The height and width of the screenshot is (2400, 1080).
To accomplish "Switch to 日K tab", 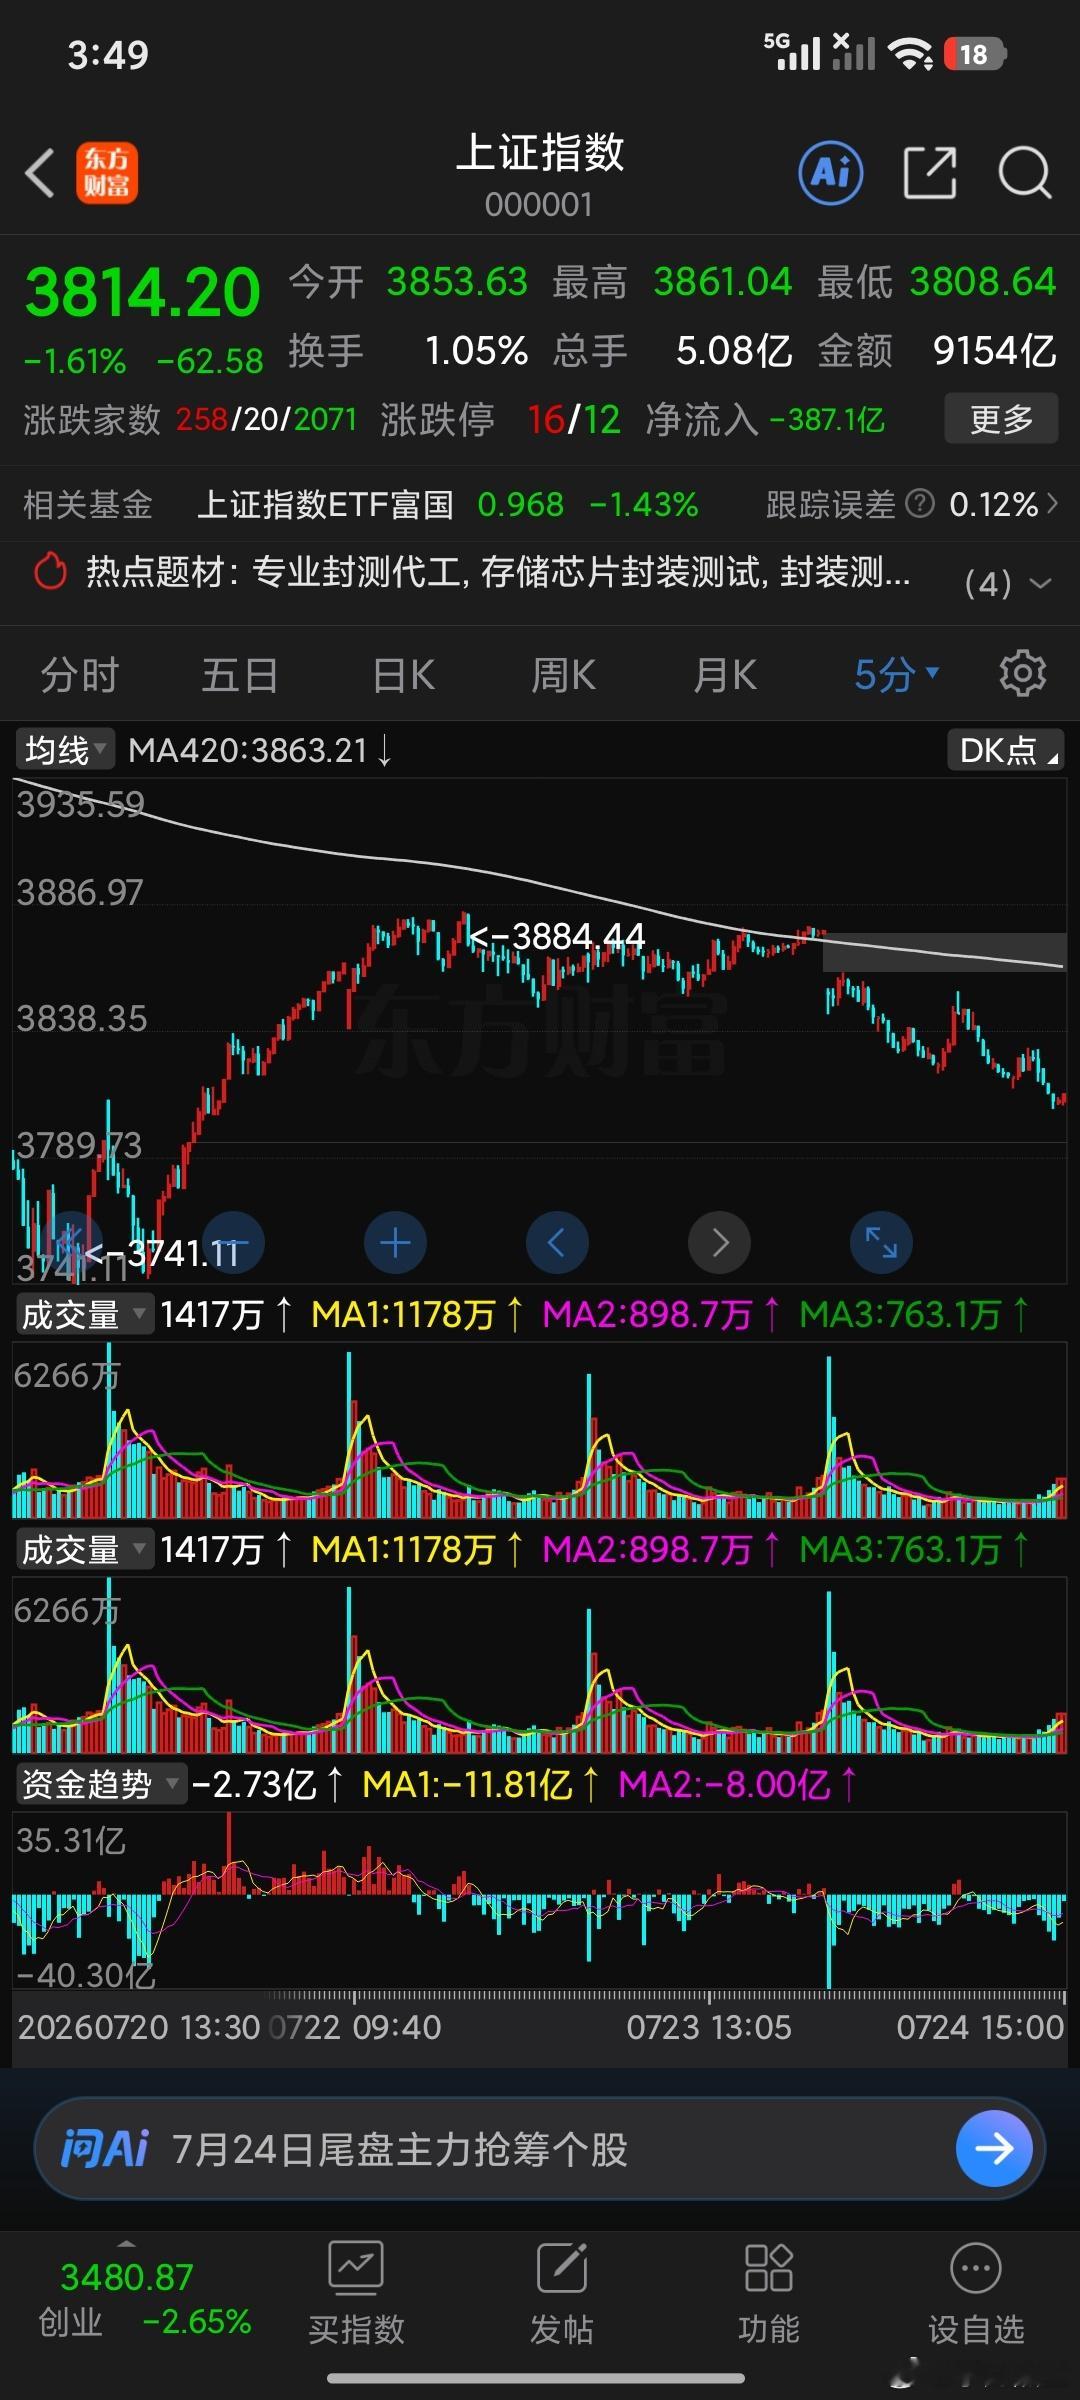I will pos(403,674).
